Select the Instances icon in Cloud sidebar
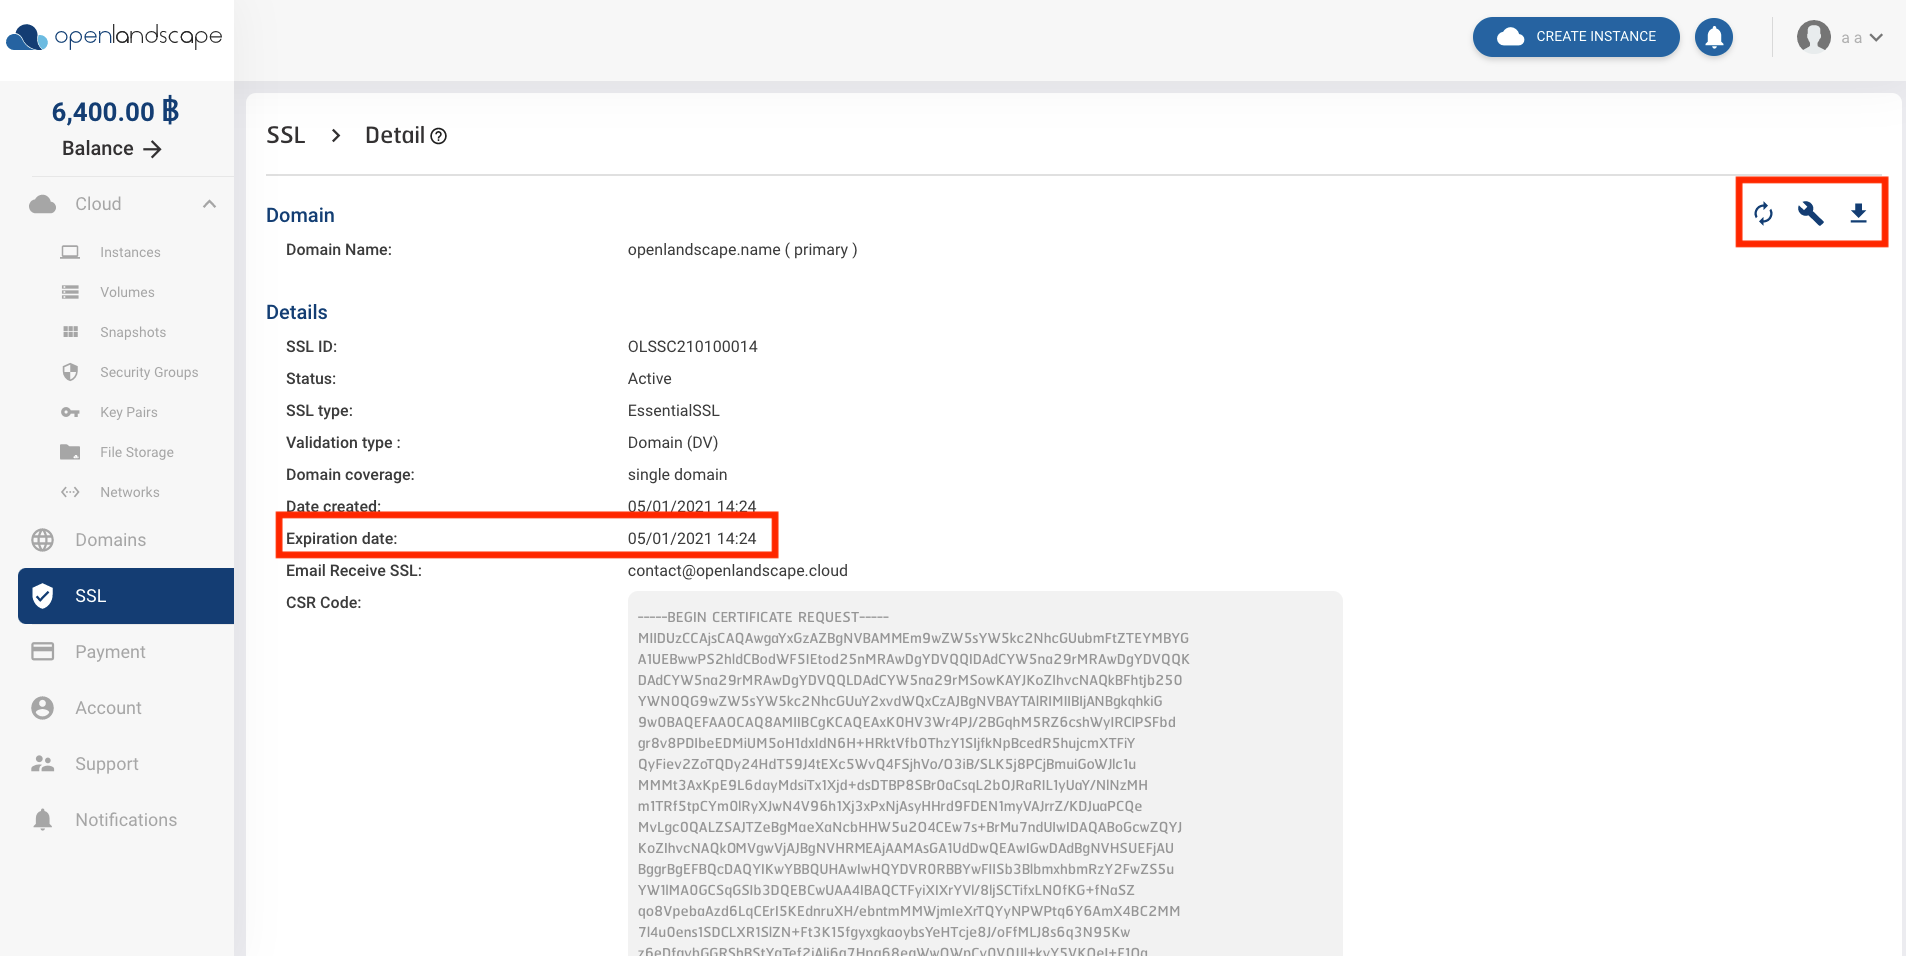 (70, 252)
